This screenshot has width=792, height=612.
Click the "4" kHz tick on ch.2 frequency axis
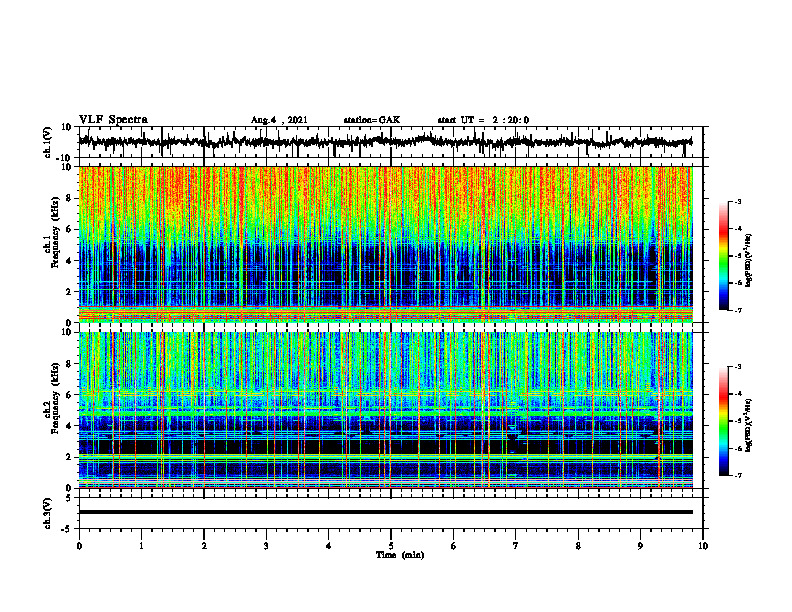(x=69, y=426)
